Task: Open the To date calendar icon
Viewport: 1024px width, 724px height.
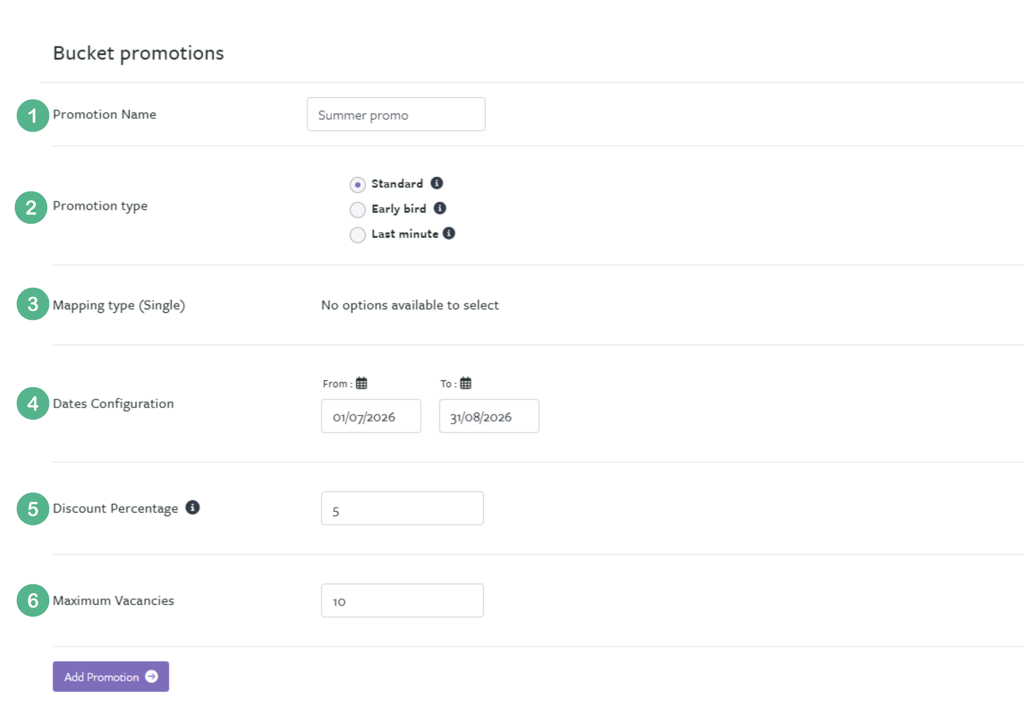Action: tap(466, 383)
